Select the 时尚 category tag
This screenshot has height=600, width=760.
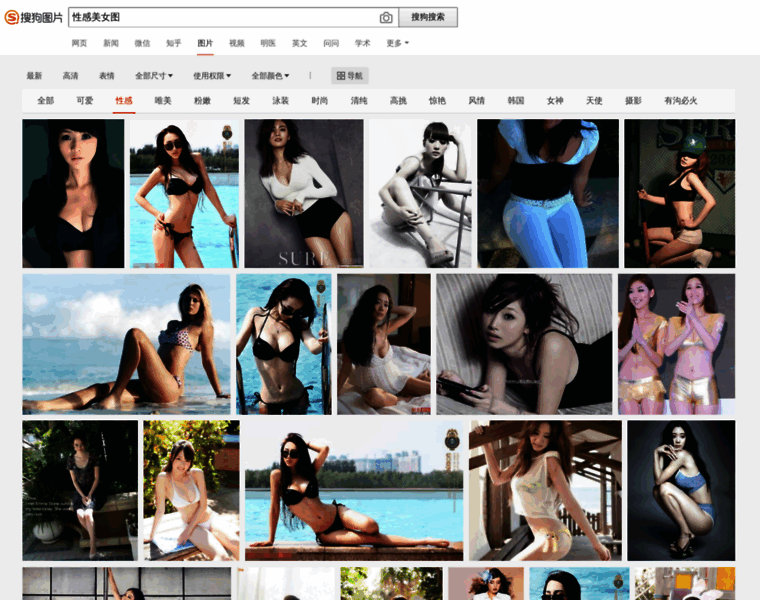click(320, 101)
